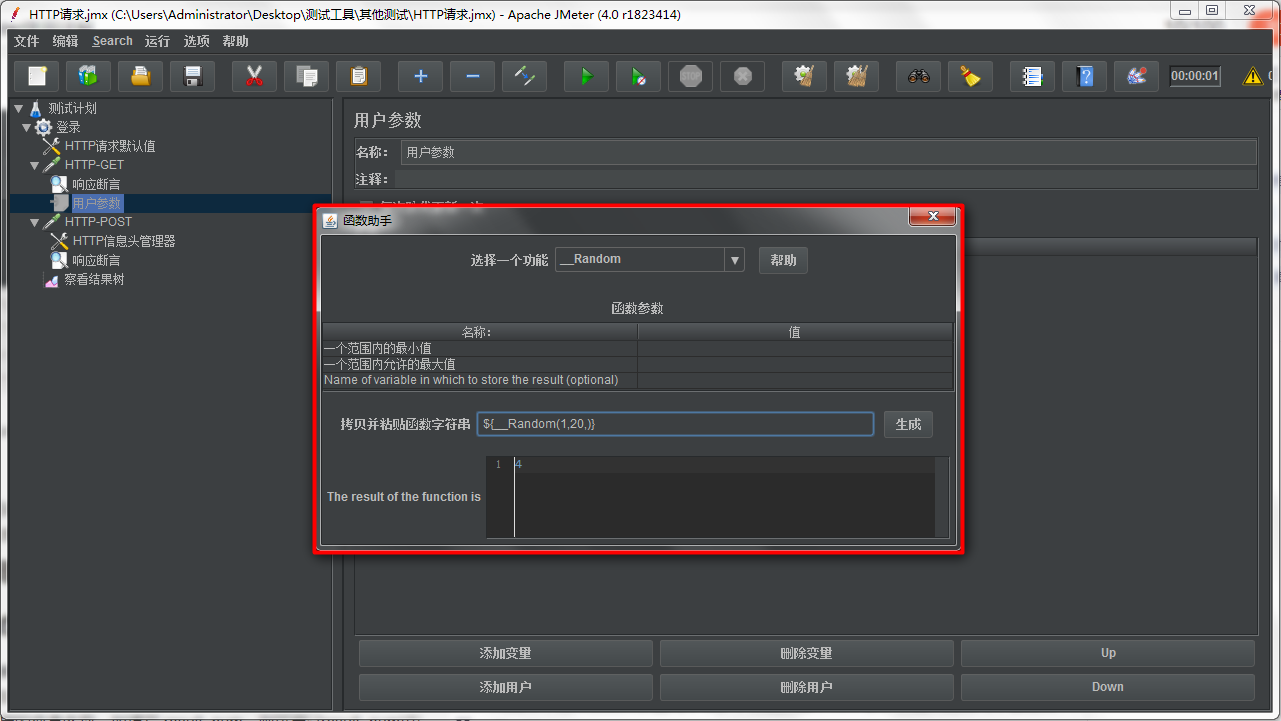Click the New test plan toolbar icon
The height and width of the screenshot is (721, 1281).
[37, 76]
